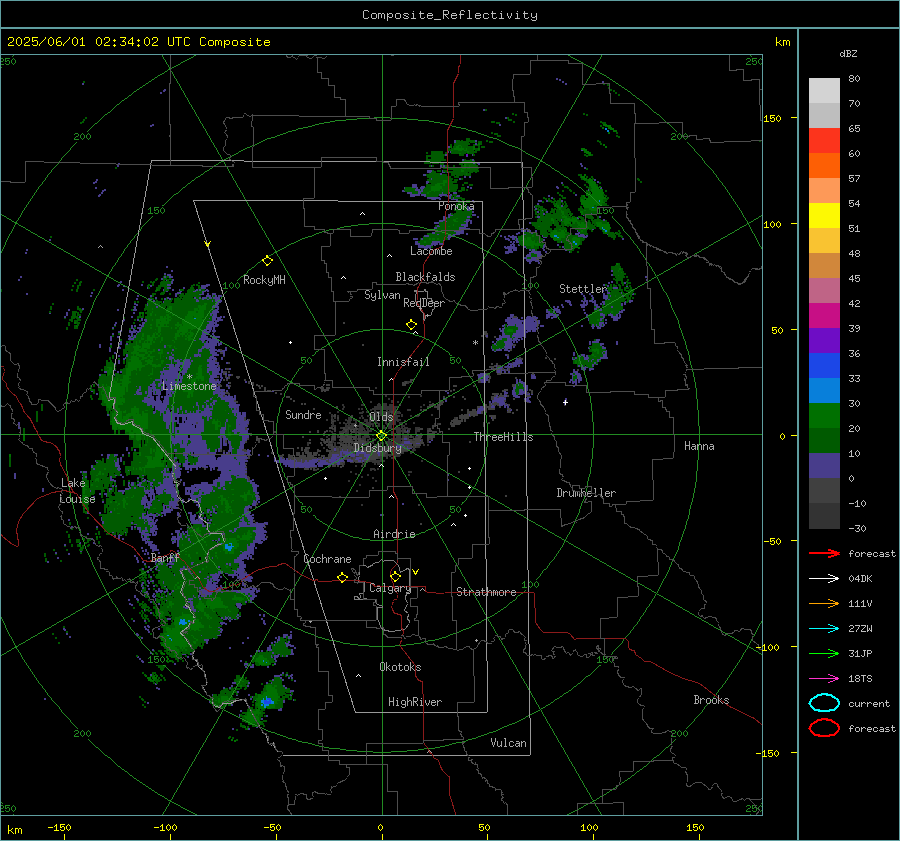Click the Airdrie label

pyautogui.click(x=394, y=534)
